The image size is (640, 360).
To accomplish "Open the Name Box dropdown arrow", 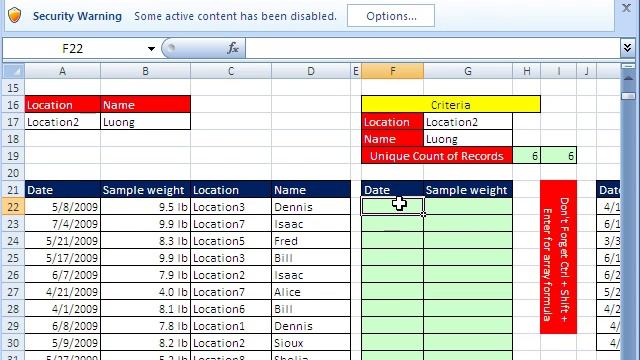I will pyautogui.click(x=151, y=49).
